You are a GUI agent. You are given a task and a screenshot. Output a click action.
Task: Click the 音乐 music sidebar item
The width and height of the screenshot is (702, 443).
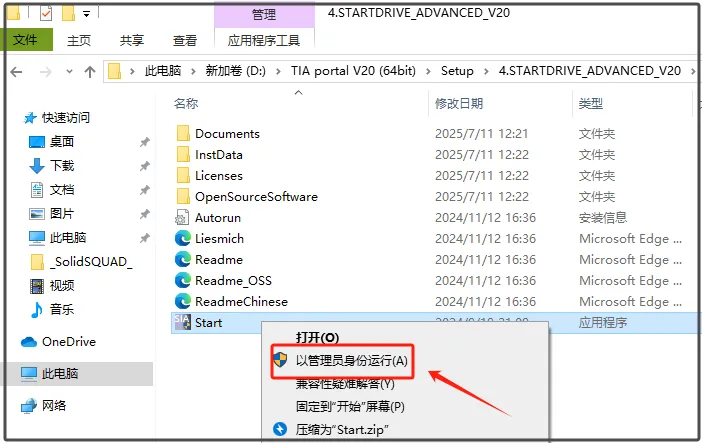[62, 310]
